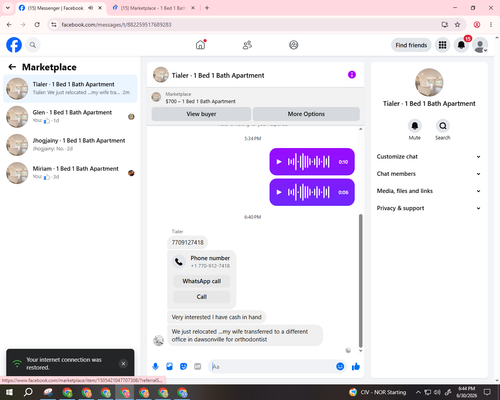Click the Facebook search magnifier icon
The height and width of the screenshot is (400, 500).
pyautogui.click(x=33, y=45)
